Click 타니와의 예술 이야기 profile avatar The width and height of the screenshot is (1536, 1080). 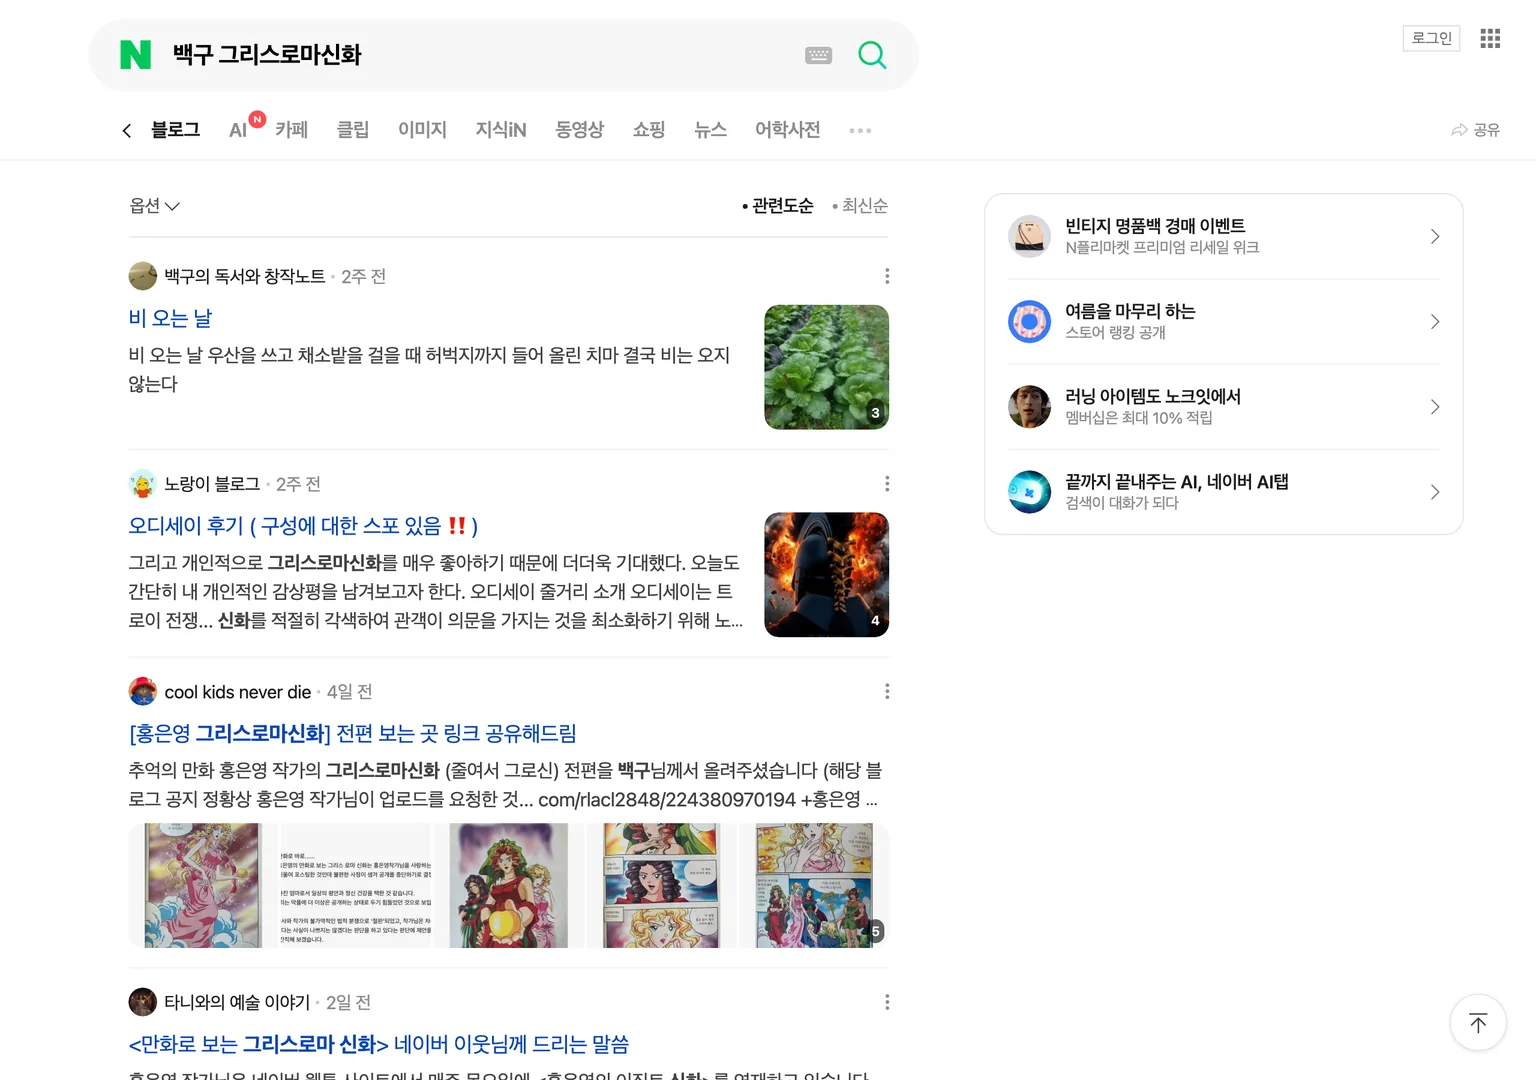(143, 1002)
